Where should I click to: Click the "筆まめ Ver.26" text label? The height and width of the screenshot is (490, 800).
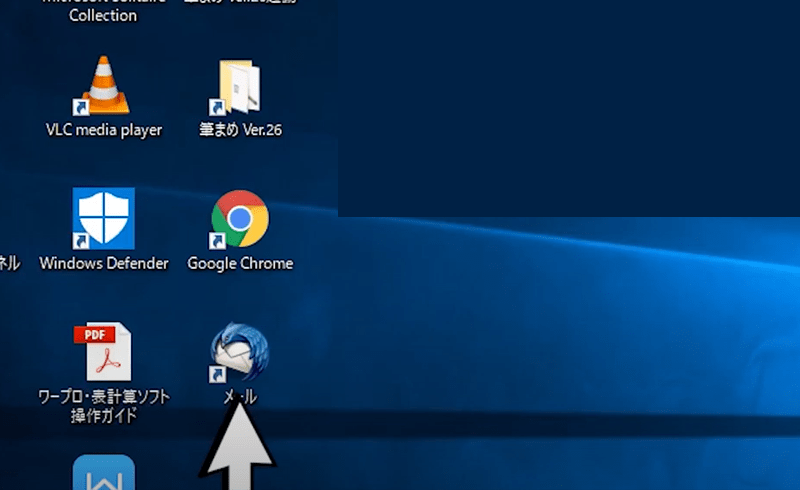click(x=240, y=130)
